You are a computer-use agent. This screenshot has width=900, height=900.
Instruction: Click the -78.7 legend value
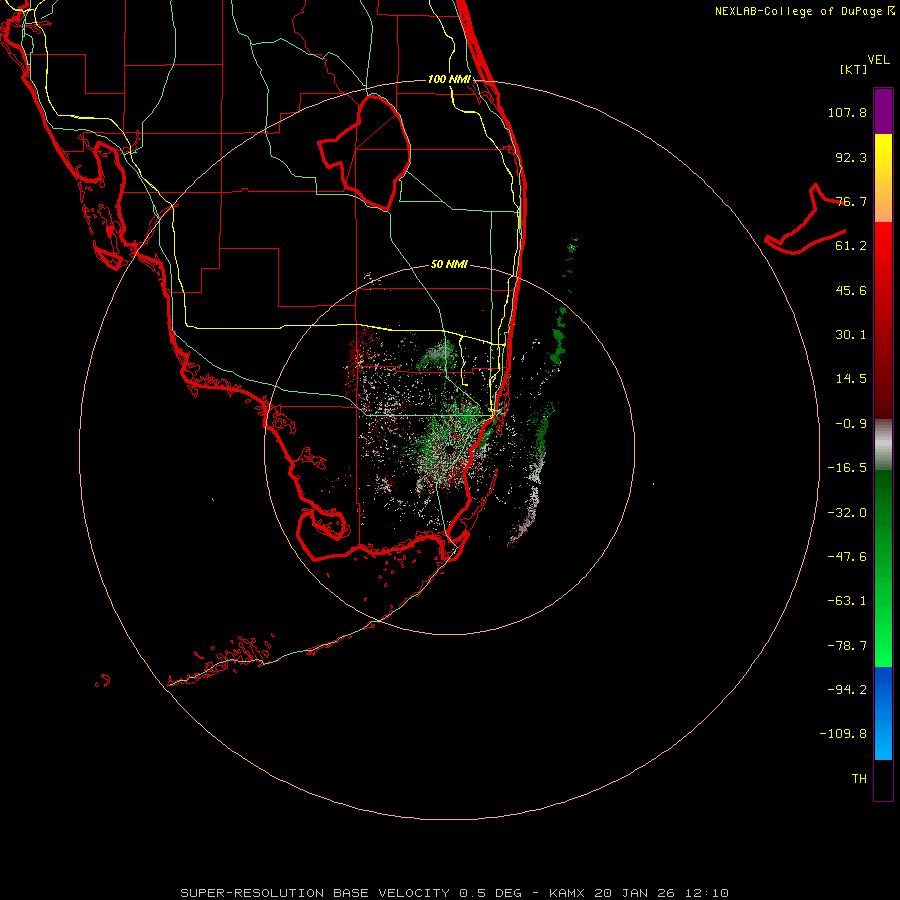point(847,646)
